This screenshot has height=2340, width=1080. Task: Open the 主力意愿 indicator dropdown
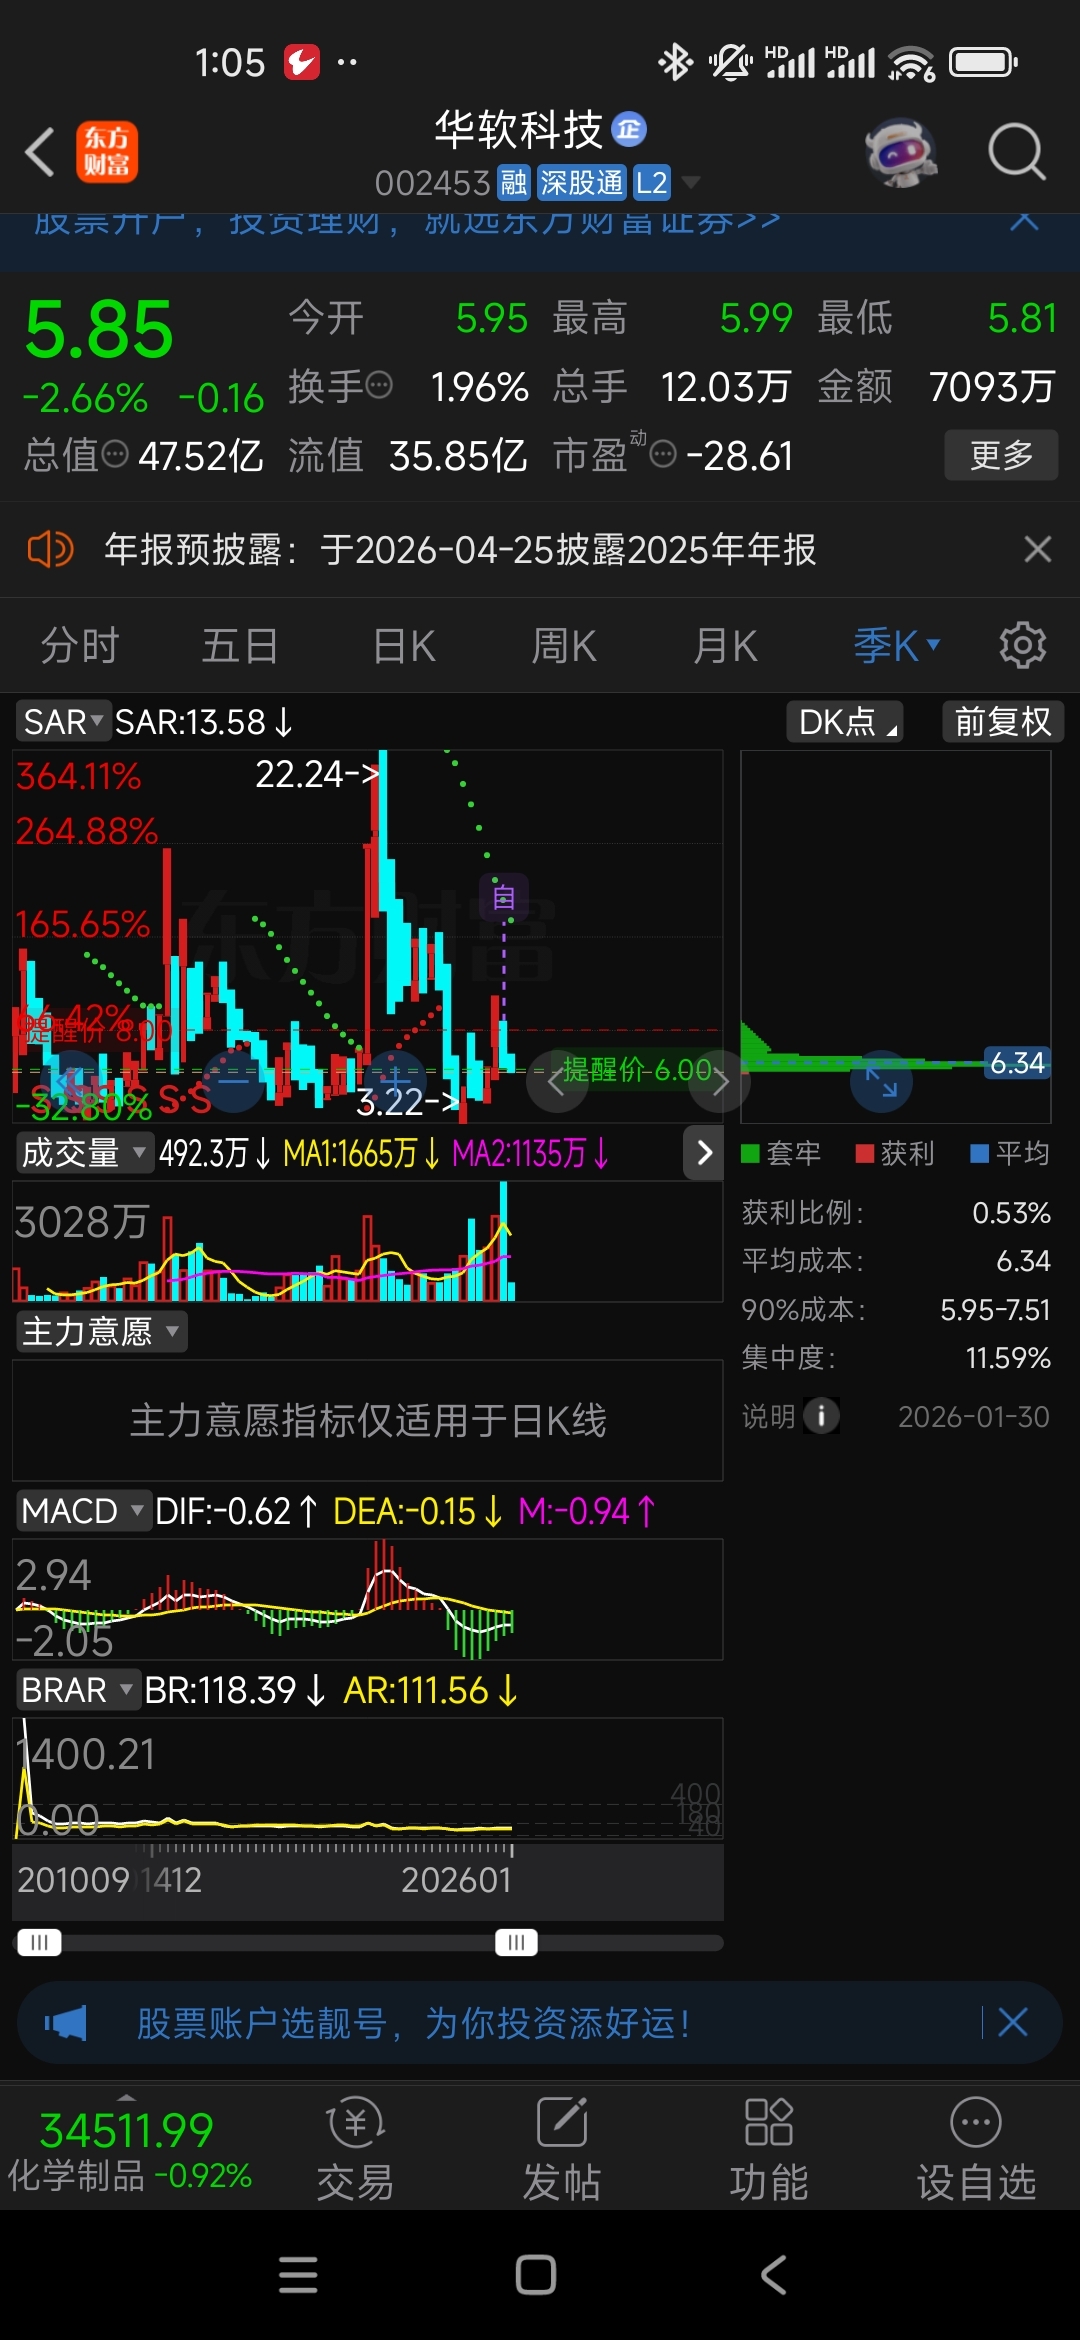coord(101,1331)
